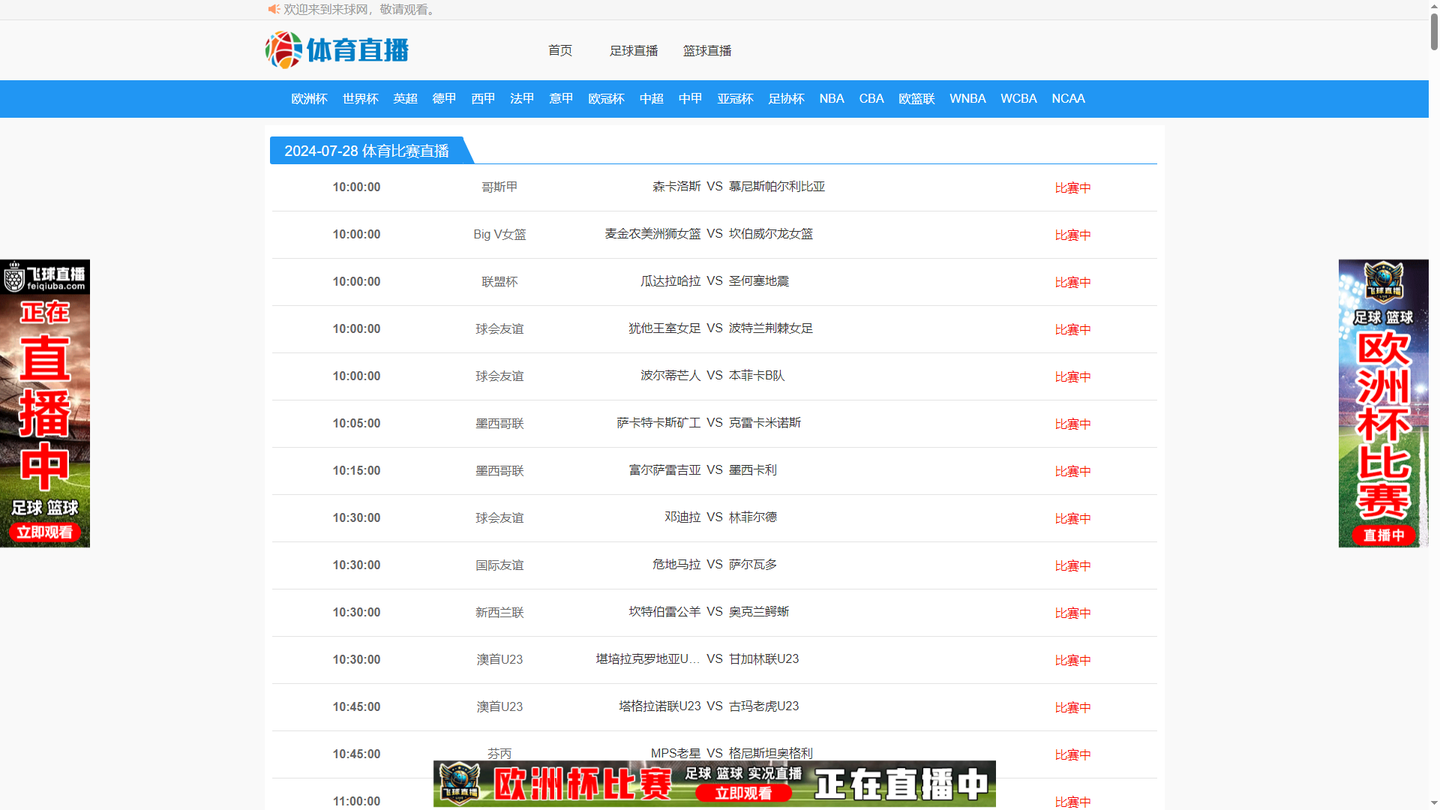The height and width of the screenshot is (810, 1440).
Task: Select 欧篮联 in the blue menu
Action: pos(916,98)
